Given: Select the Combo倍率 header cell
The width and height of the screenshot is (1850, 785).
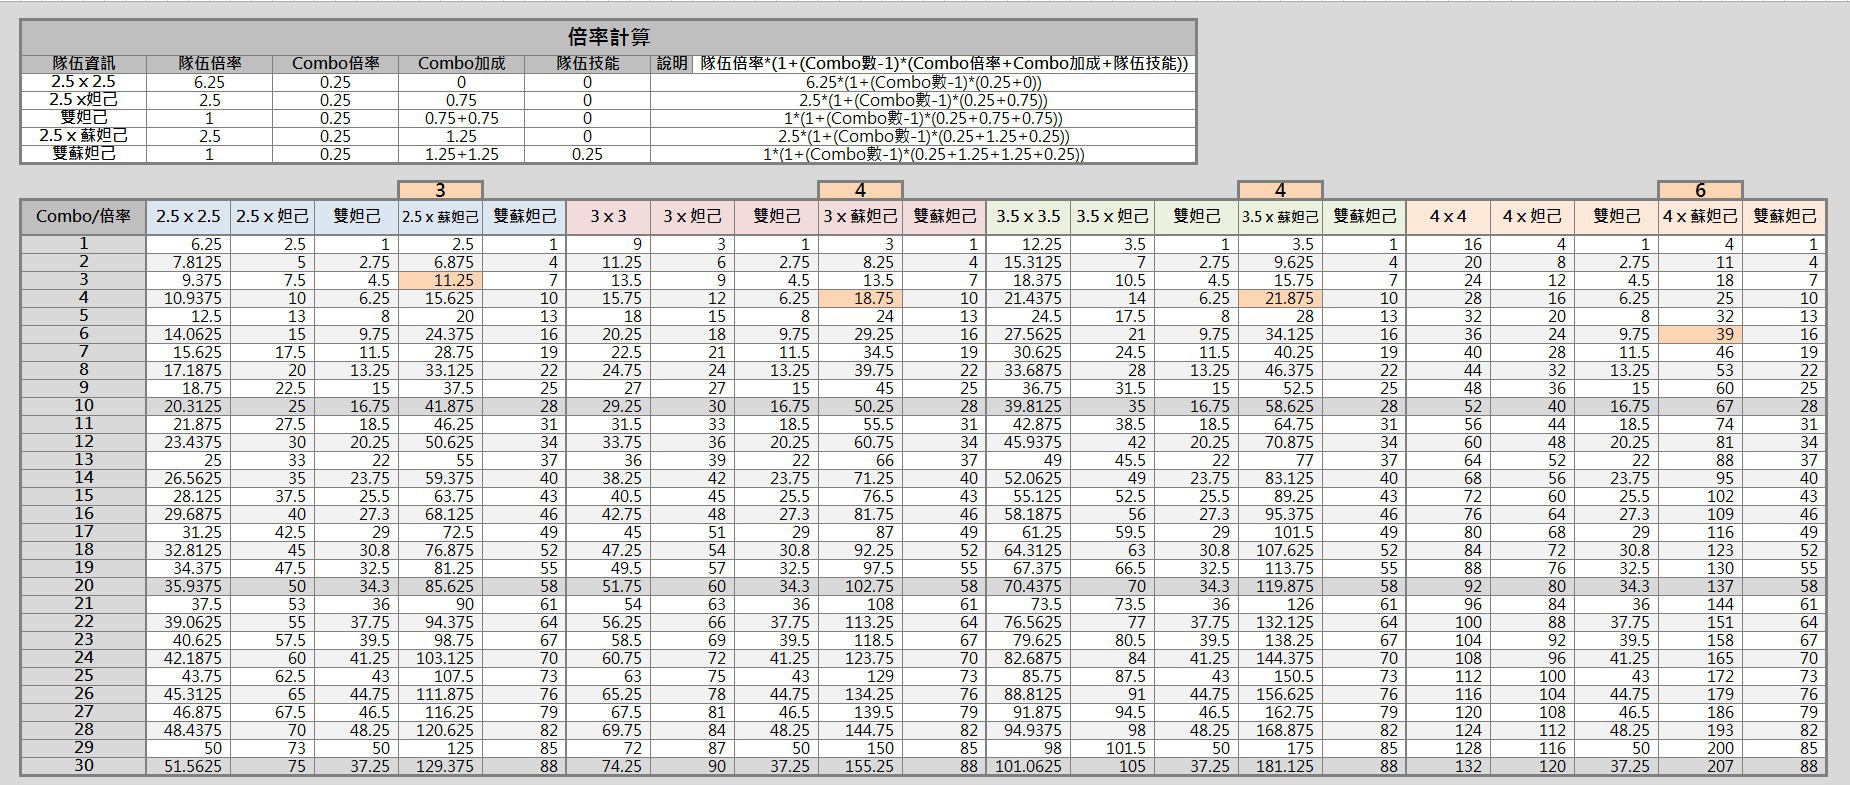Looking at the screenshot, I should (336, 63).
